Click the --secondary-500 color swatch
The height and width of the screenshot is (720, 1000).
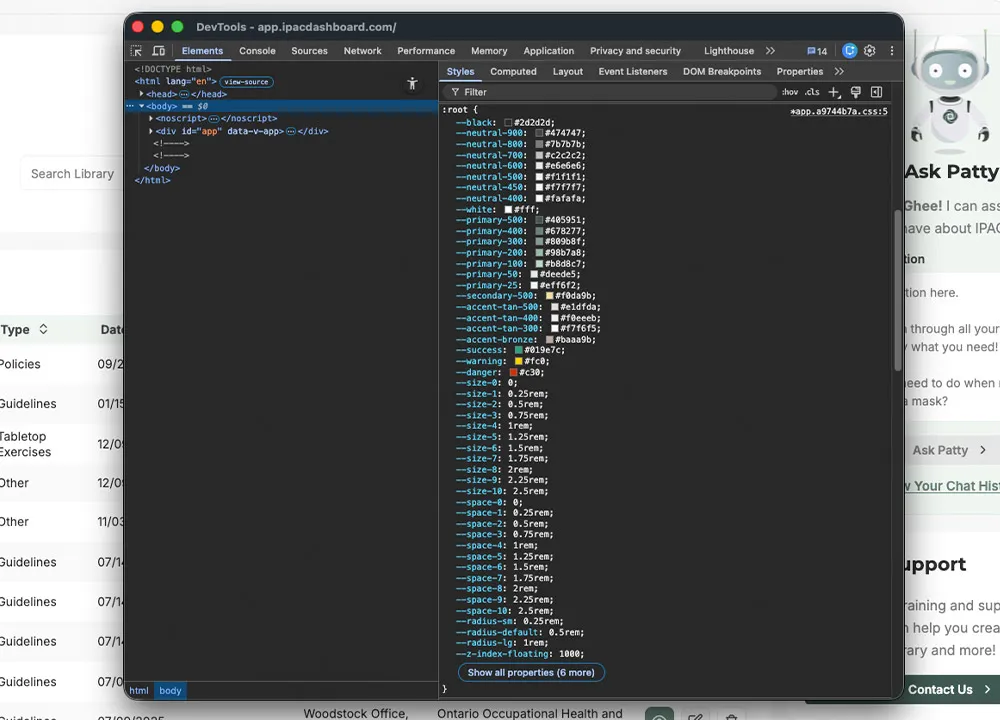point(549,296)
